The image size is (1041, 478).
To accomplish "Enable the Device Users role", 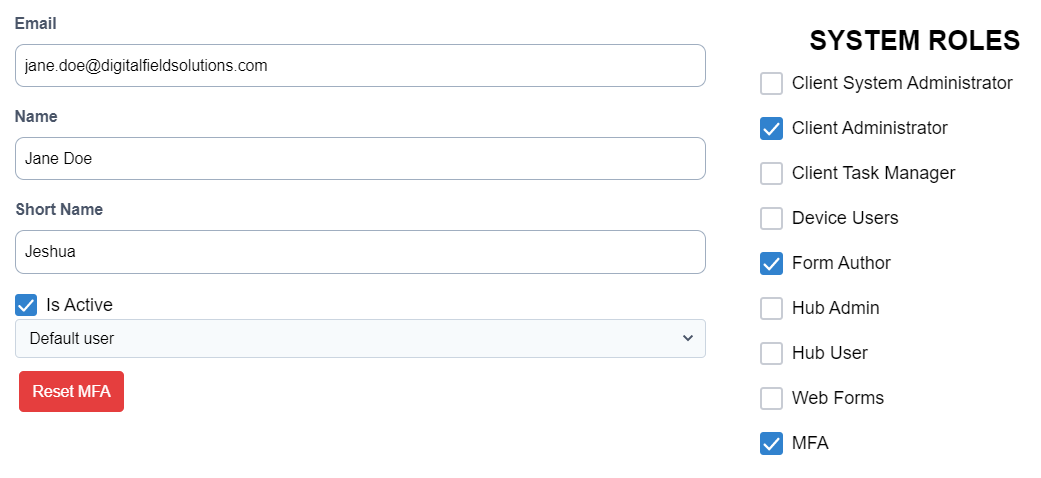I will (x=771, y=218).
